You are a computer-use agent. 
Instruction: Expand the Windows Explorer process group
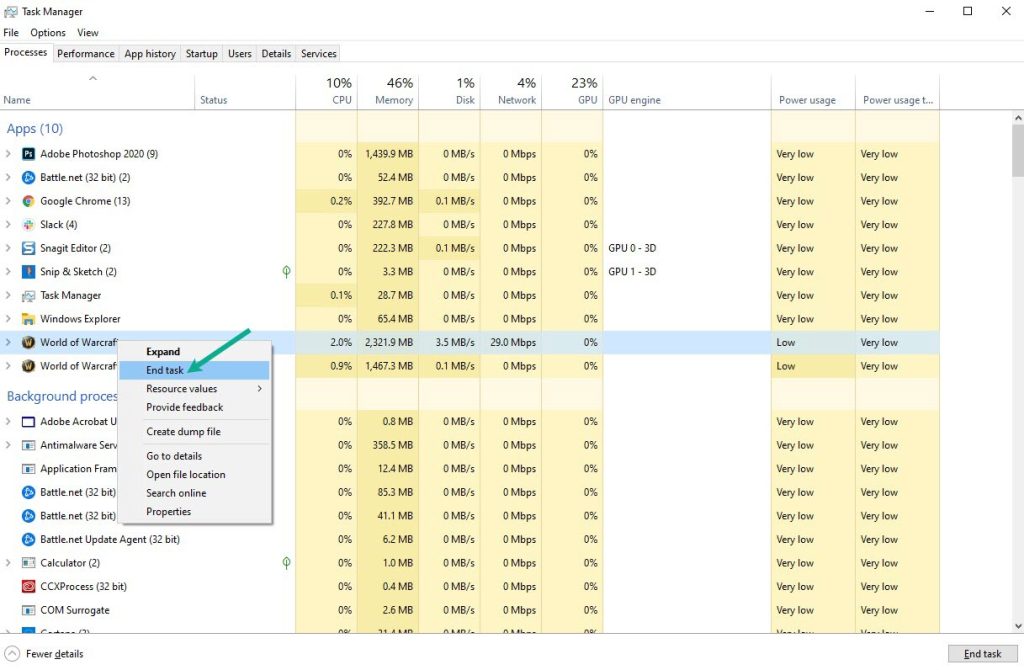click(x=8, y=319)
